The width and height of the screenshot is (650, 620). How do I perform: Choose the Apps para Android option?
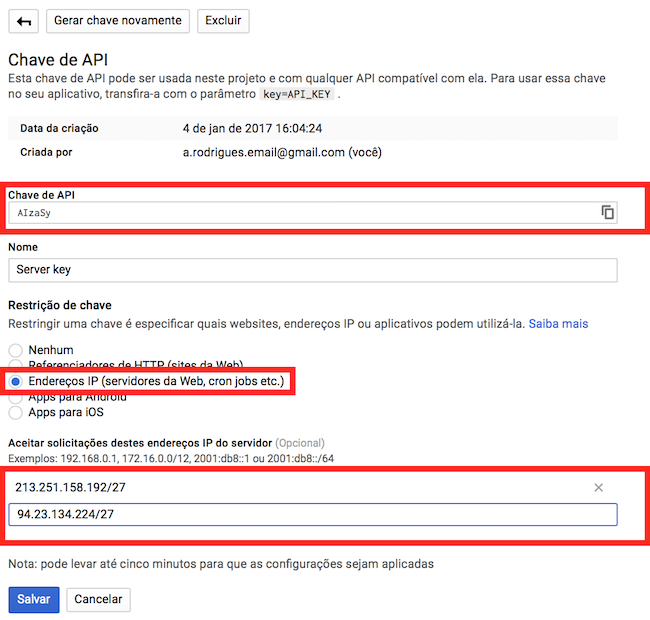click(x=15, y=397)
